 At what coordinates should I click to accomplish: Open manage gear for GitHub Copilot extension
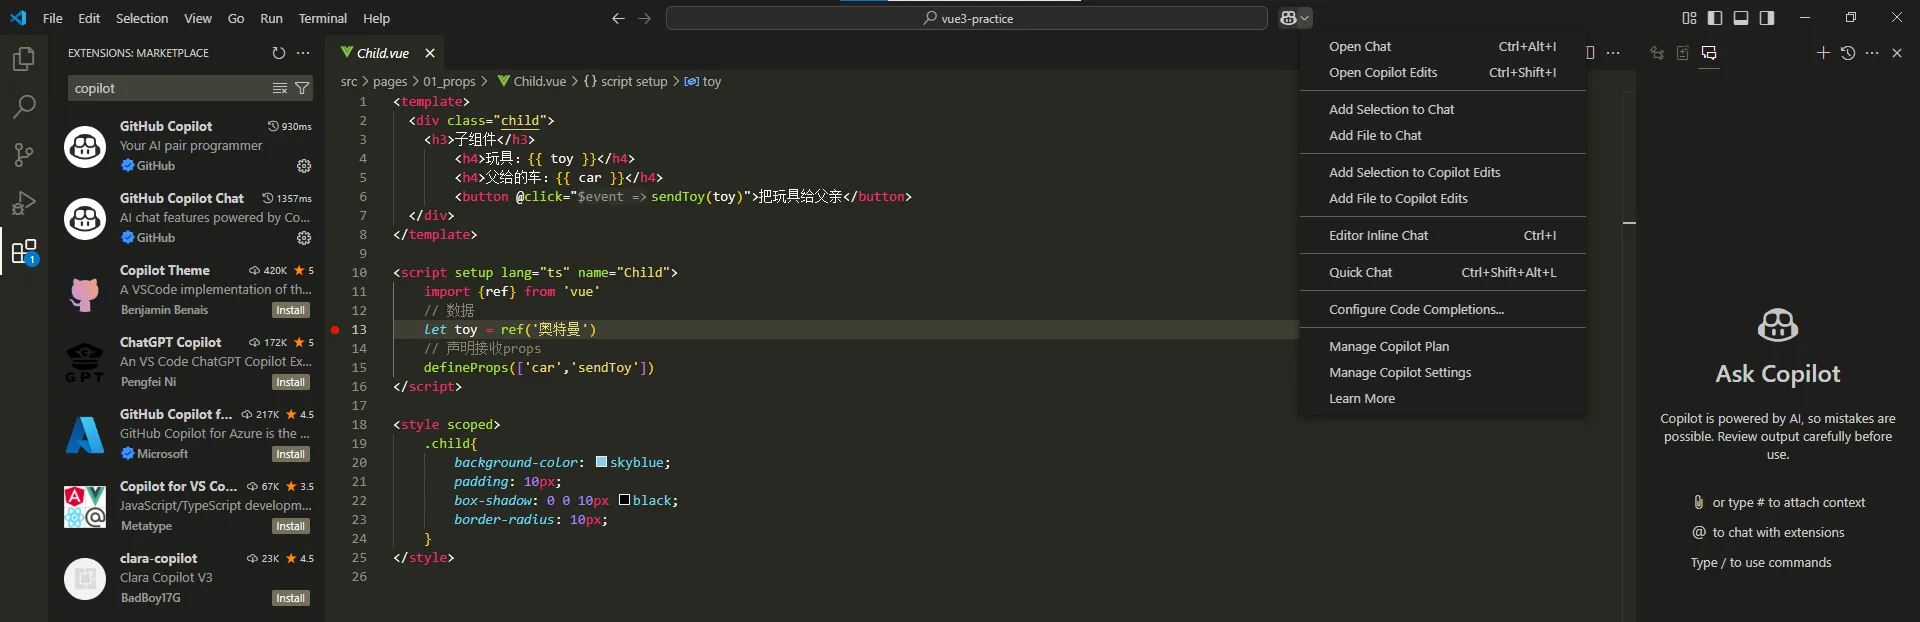click(x=304, y=166)
